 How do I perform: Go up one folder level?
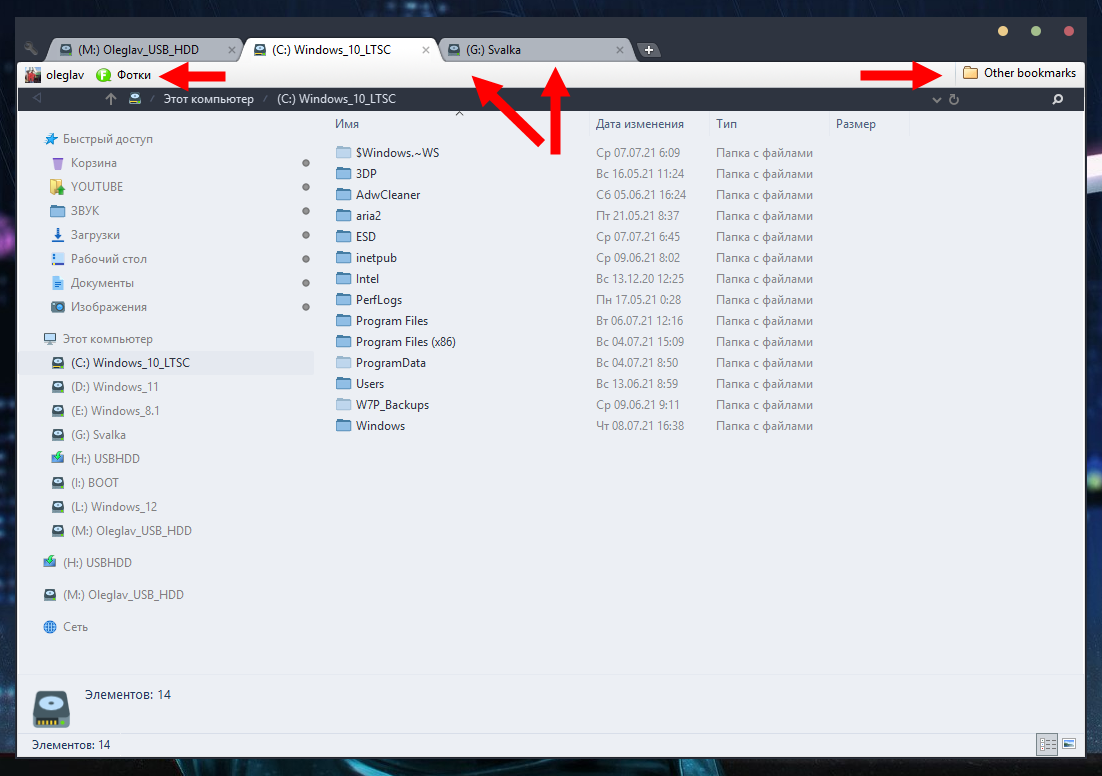click(111, 99)
